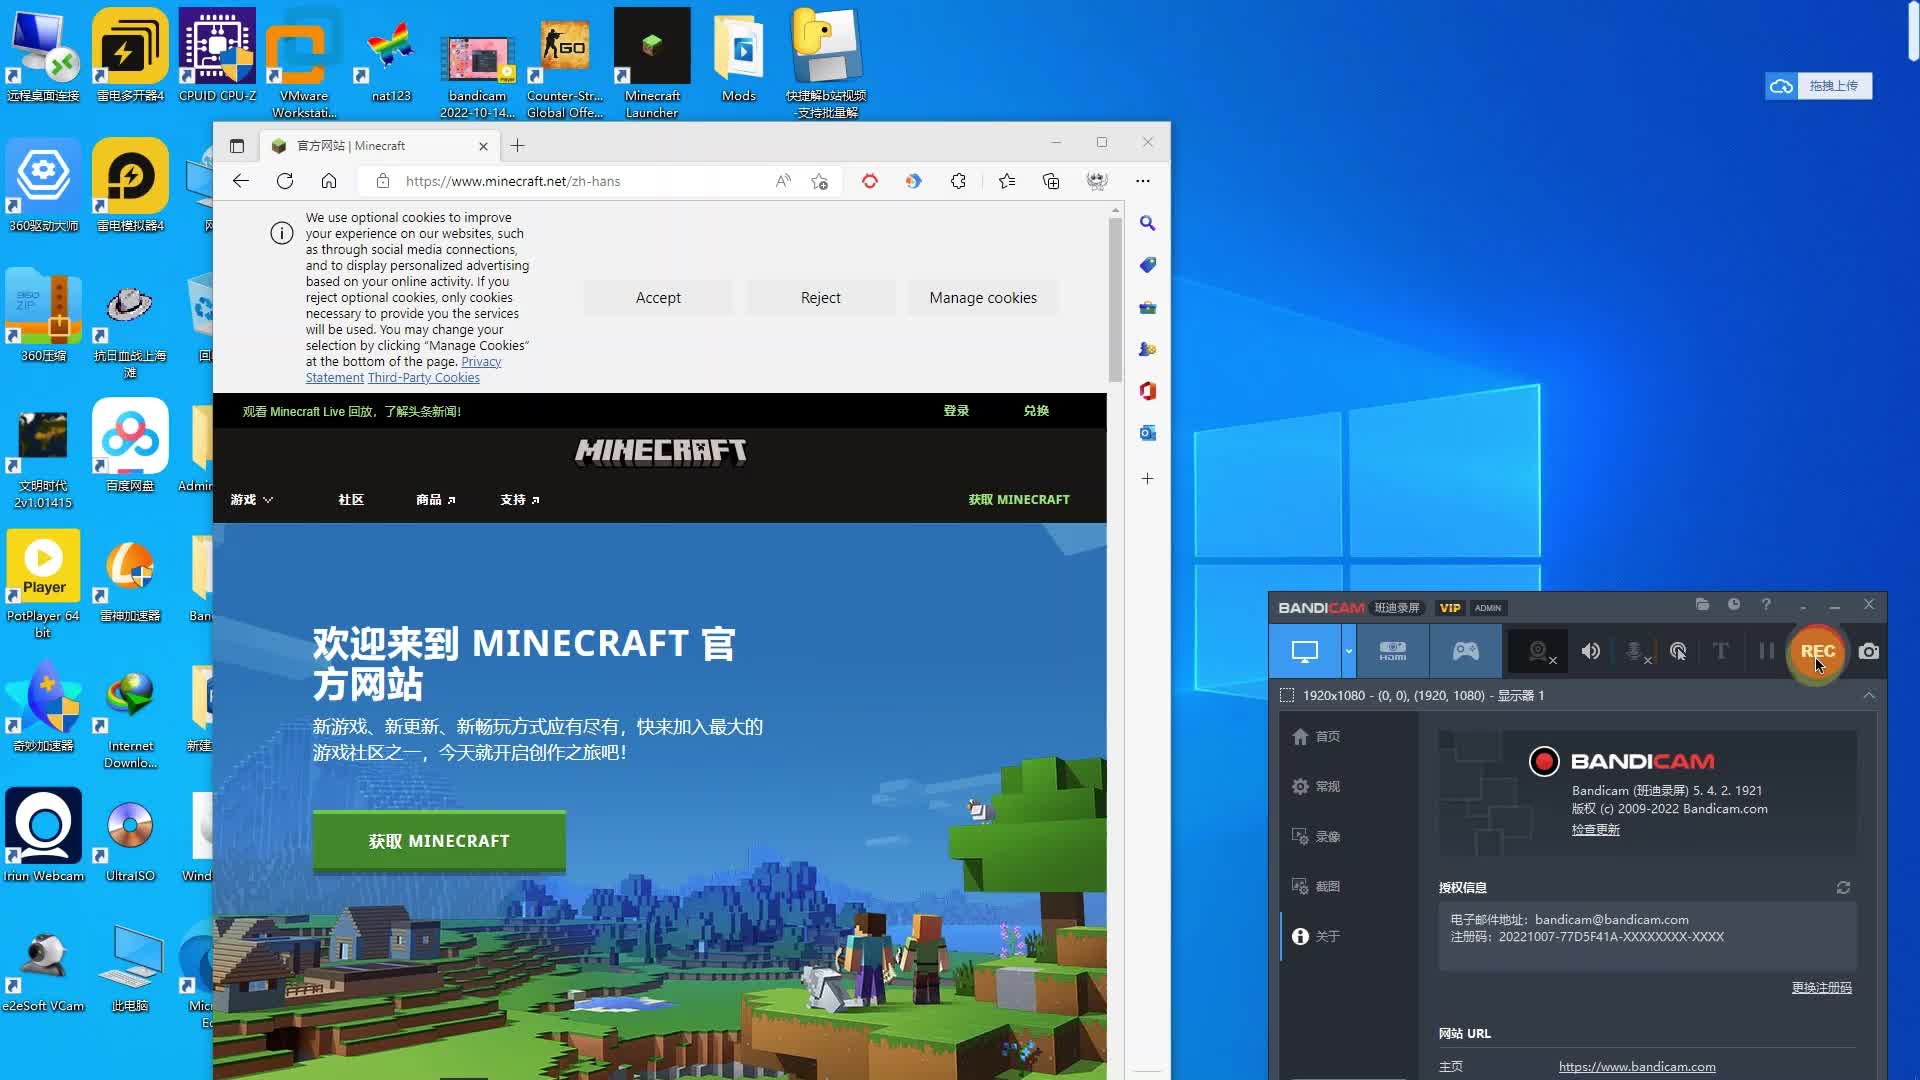Screen dimensions: 1920x1080
Task: Open Edge settings and more menu
Action: coord(1142,181)
